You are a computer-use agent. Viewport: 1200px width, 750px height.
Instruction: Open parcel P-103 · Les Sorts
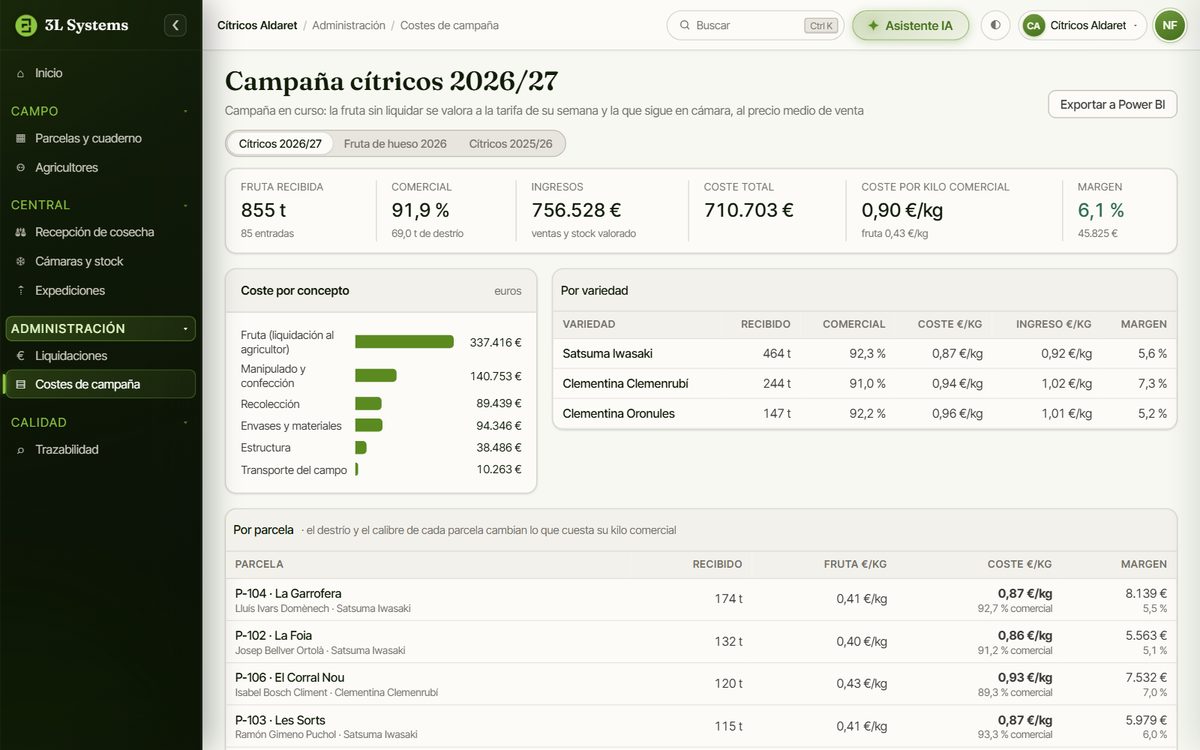pos(701,727)
